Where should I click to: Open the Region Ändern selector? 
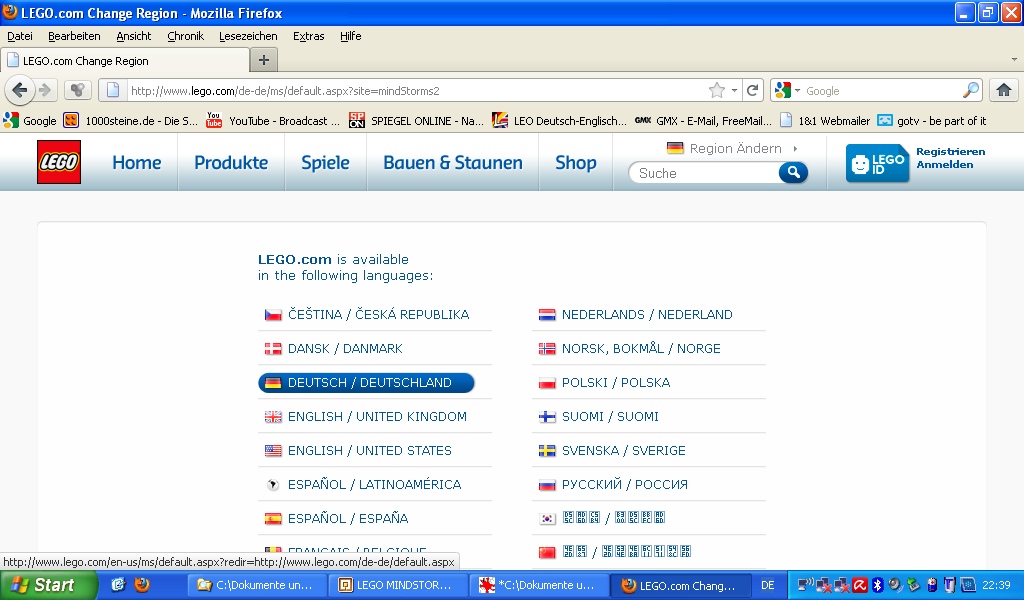click(735, 148)
